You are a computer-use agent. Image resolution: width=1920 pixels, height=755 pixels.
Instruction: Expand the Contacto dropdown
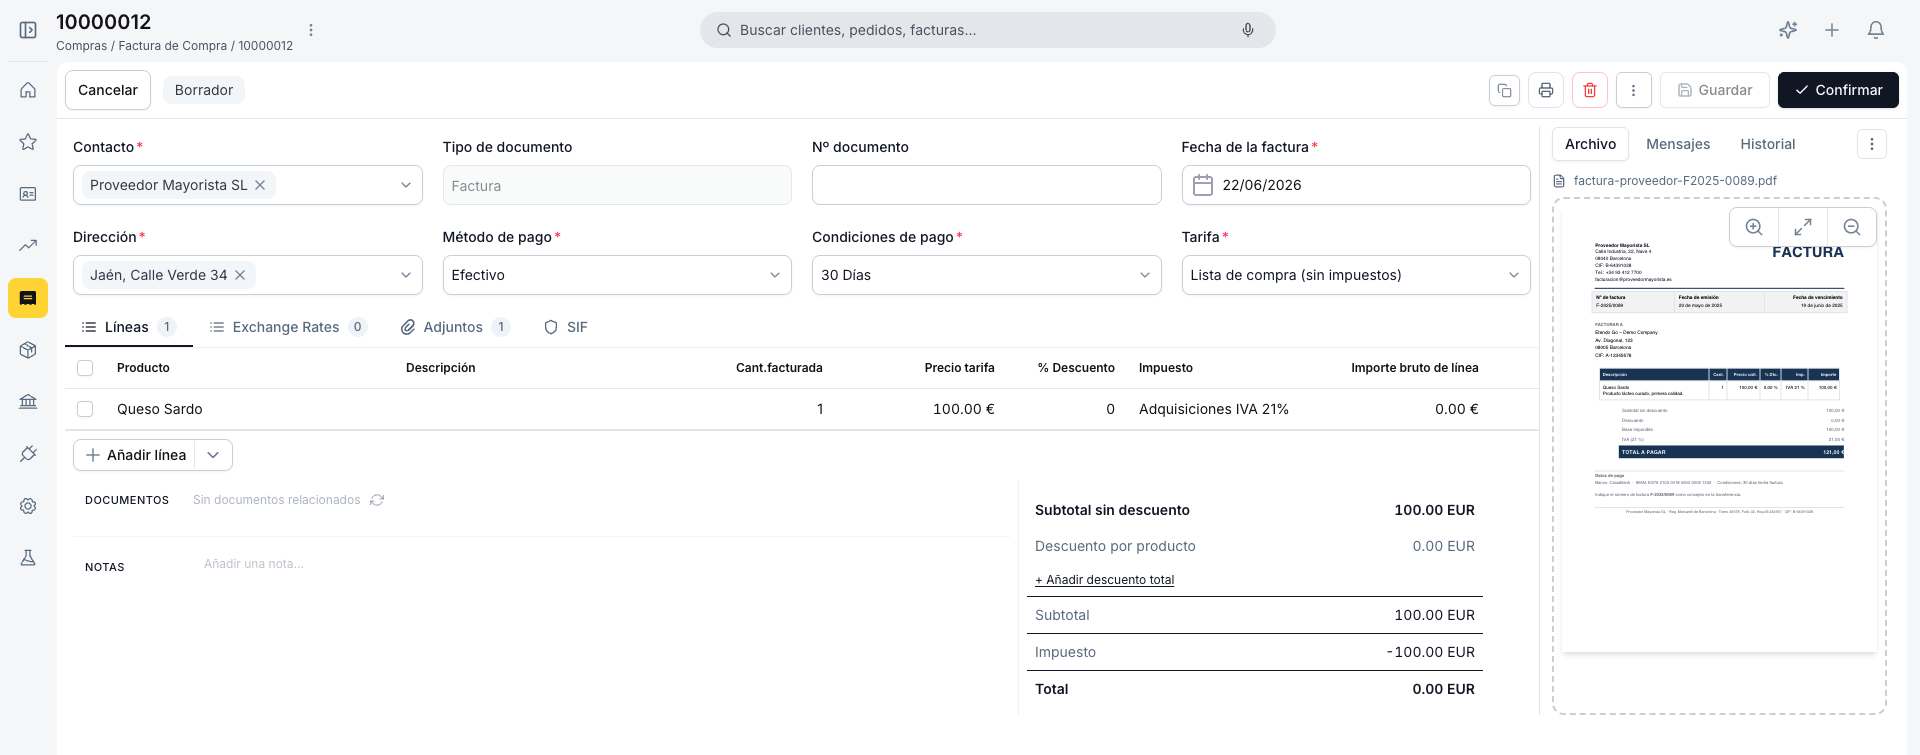click(x=406, y=185)
